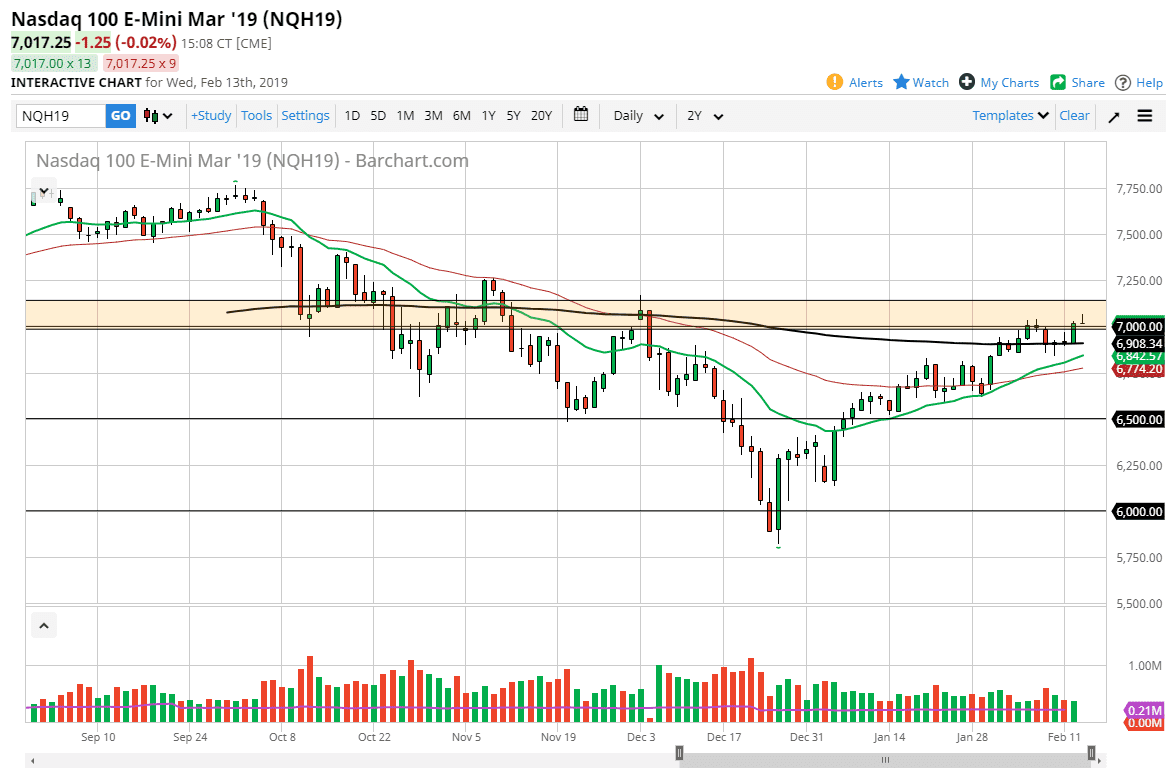Open chart Settings
The width and height of the screenshot is (1168, 770).
[305, 115]
